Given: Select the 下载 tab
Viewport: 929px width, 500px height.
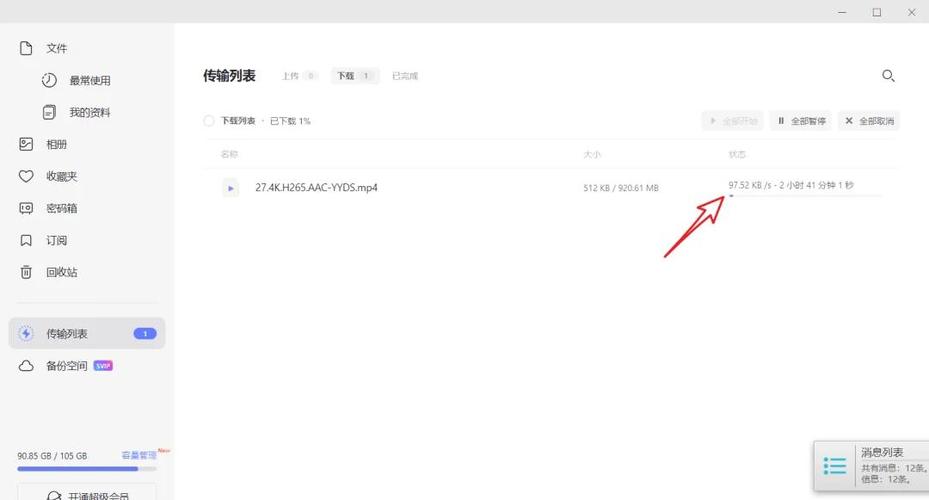Looking at the screenshot, I should point(354,76).
